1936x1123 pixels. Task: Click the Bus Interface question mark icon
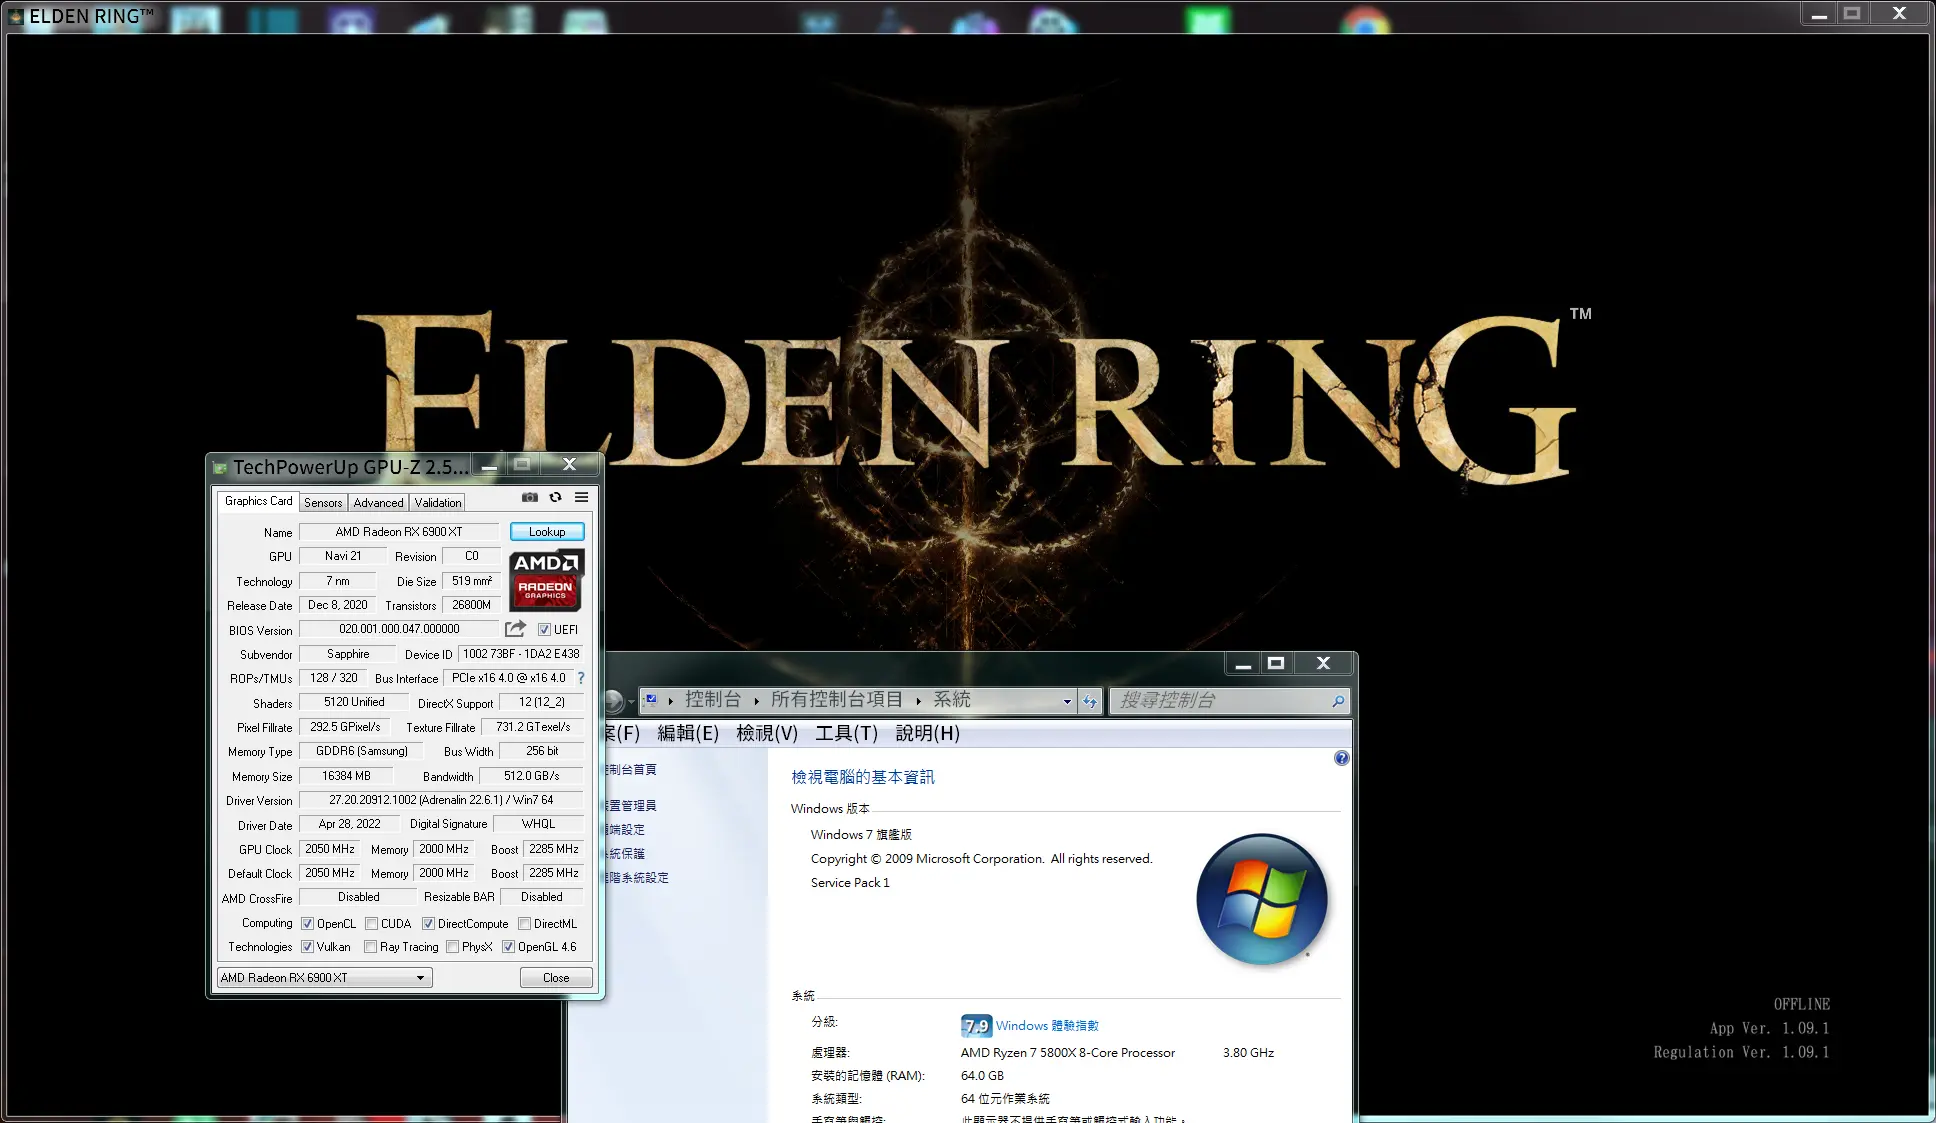[x=581, y=678]
